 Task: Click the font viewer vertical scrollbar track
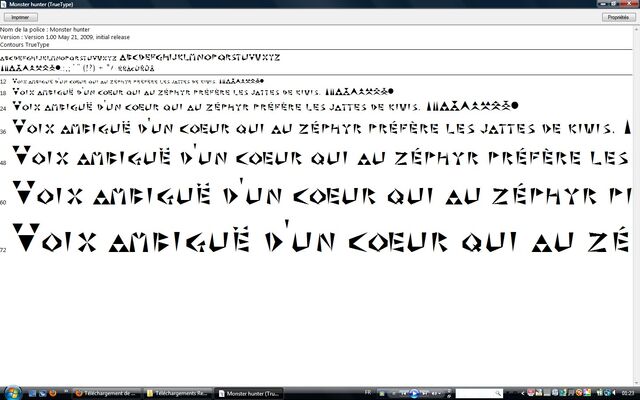[636, 208]
